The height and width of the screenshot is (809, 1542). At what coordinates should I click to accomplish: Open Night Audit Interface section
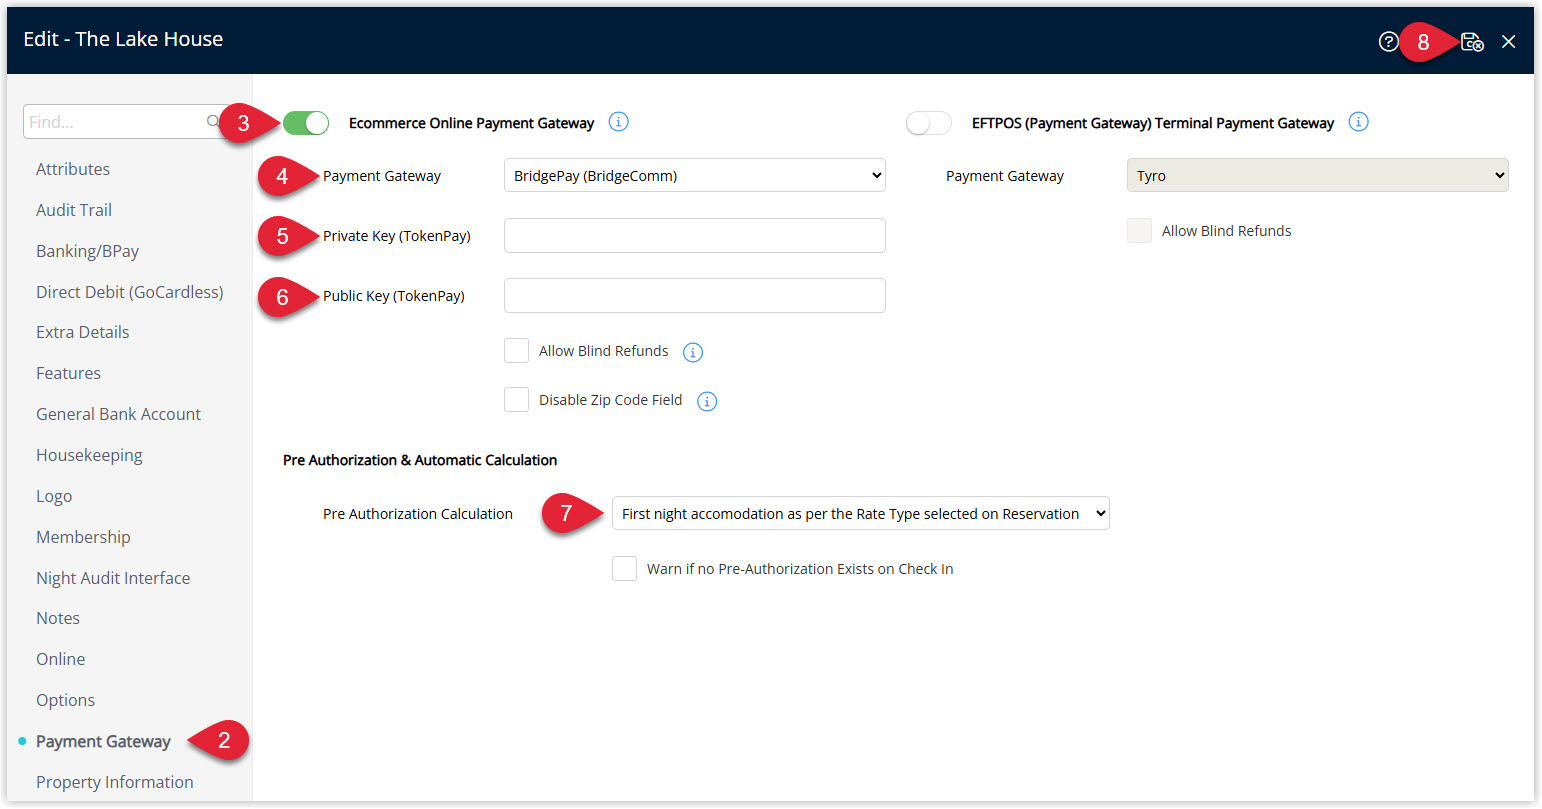113,578
